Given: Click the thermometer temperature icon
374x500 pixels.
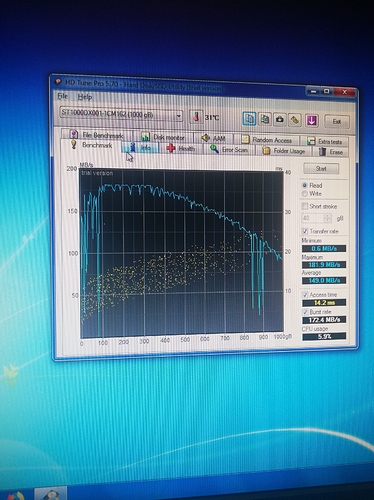Looking at the screenshot, I should [196, 117].
